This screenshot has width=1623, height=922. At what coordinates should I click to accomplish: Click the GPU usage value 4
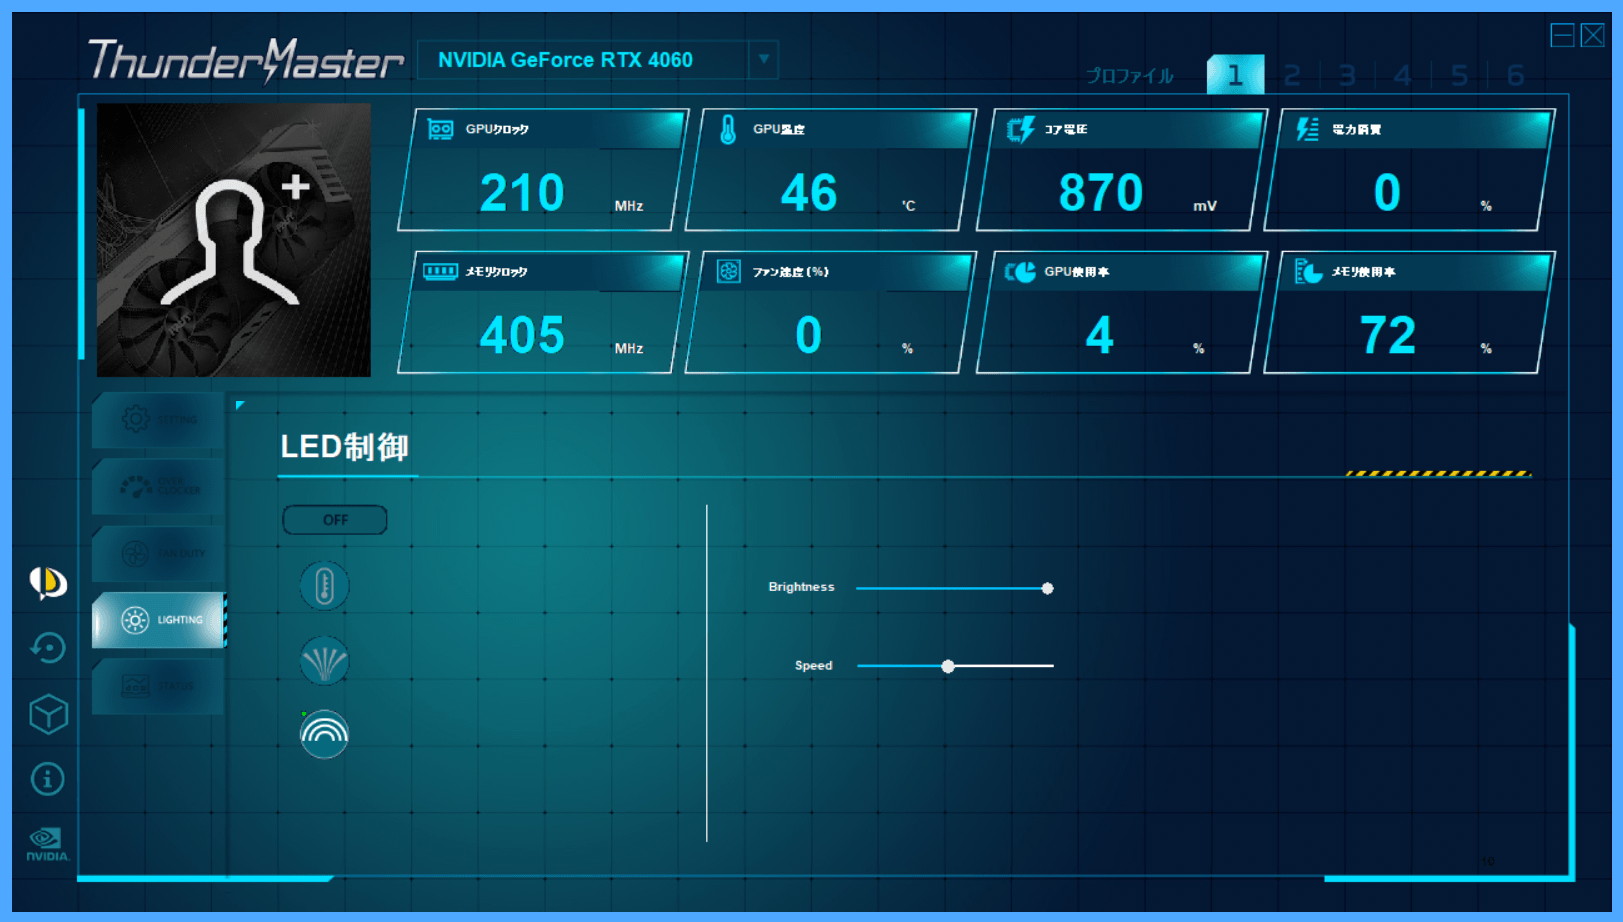[1100, 335]
